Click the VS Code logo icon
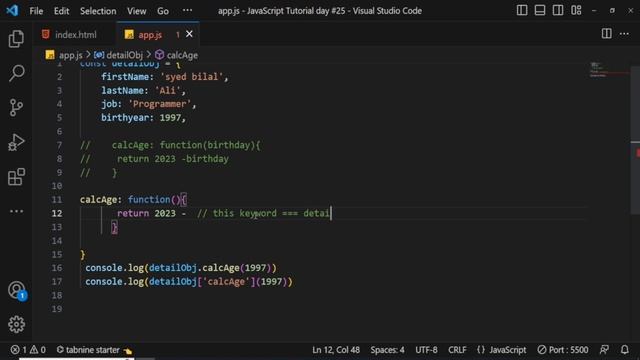640x360 pixels. [x=12, y=10]
